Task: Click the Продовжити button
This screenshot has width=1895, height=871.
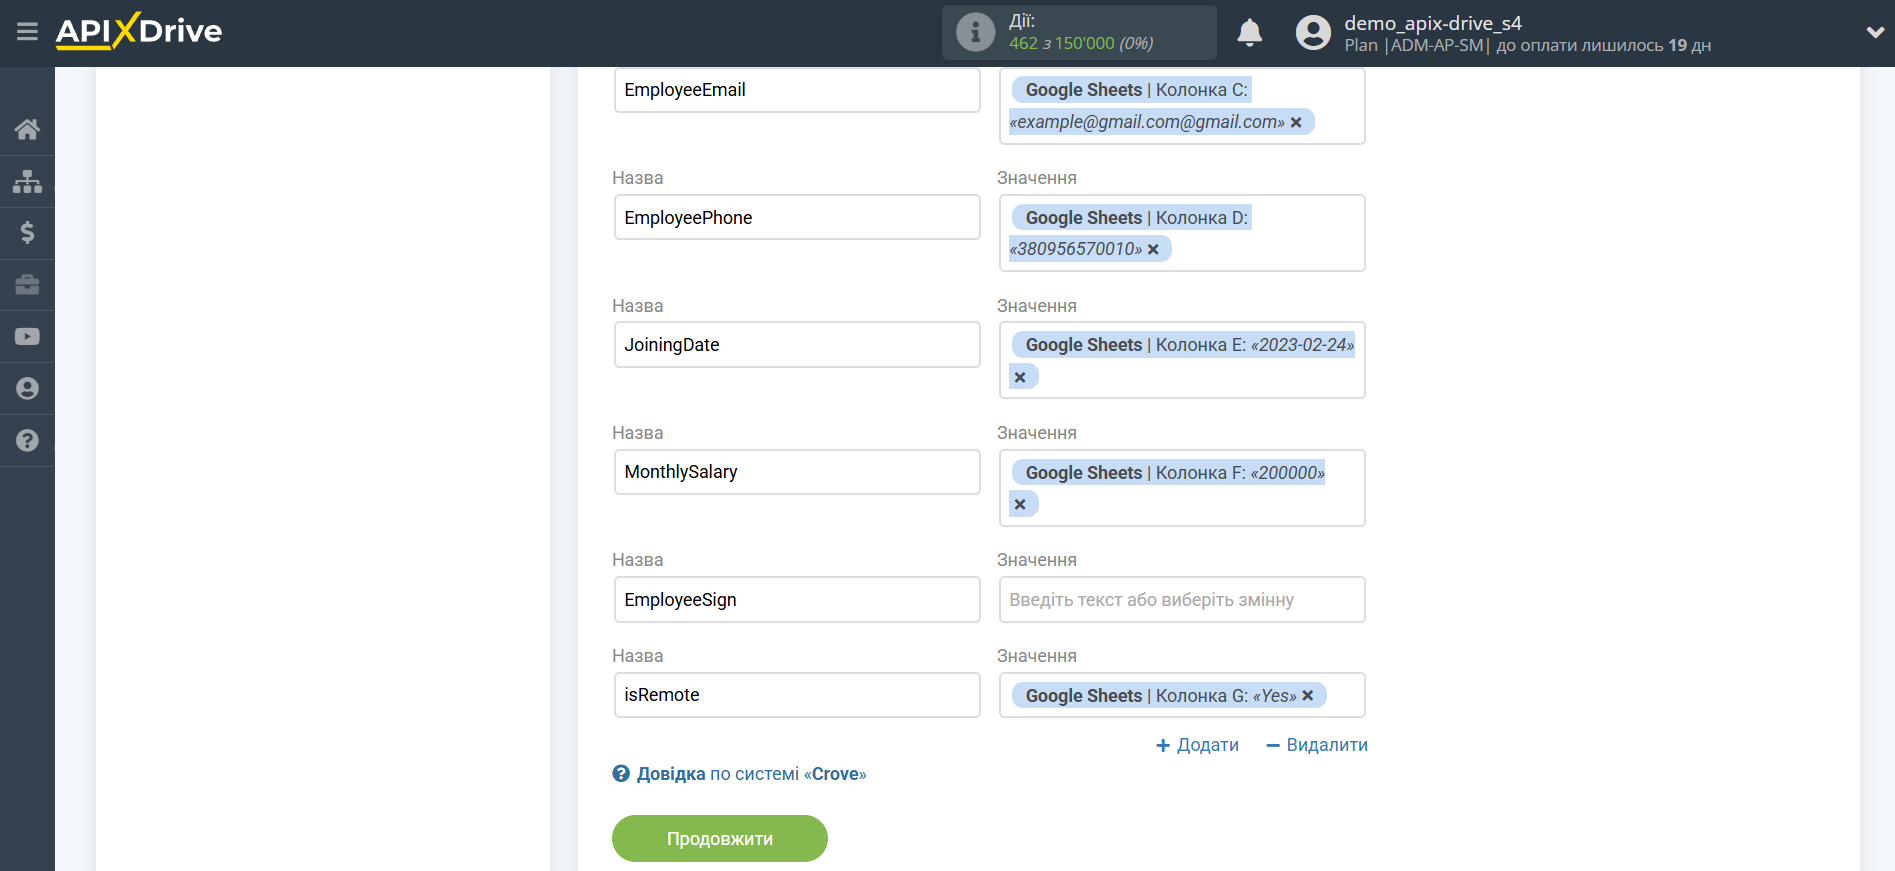Action: (719, 838)
